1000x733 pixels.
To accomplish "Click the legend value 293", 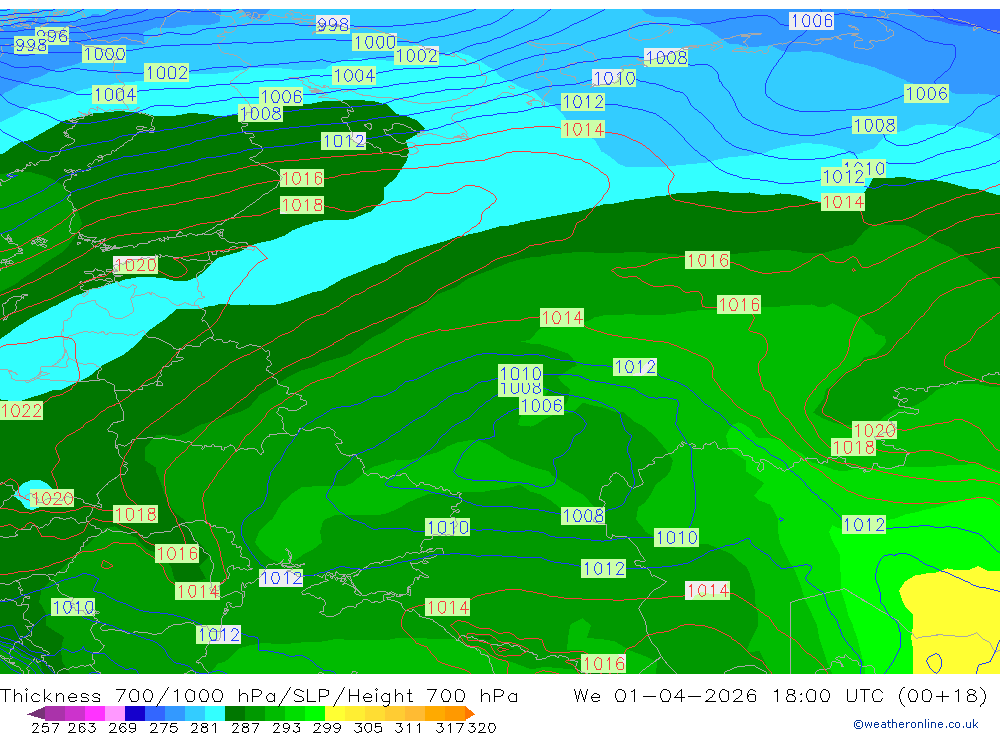I will click(x=286, y=727).
